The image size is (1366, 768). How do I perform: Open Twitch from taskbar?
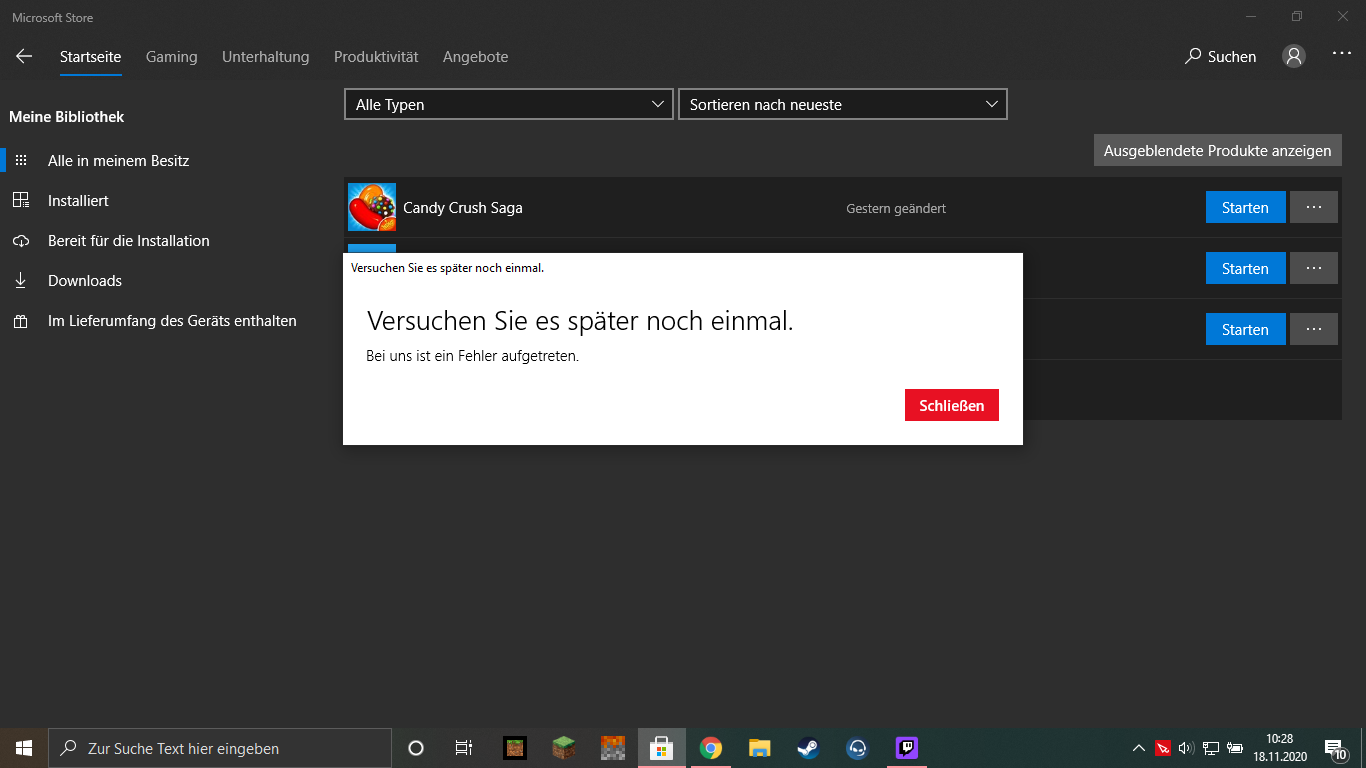coord(907,748)
